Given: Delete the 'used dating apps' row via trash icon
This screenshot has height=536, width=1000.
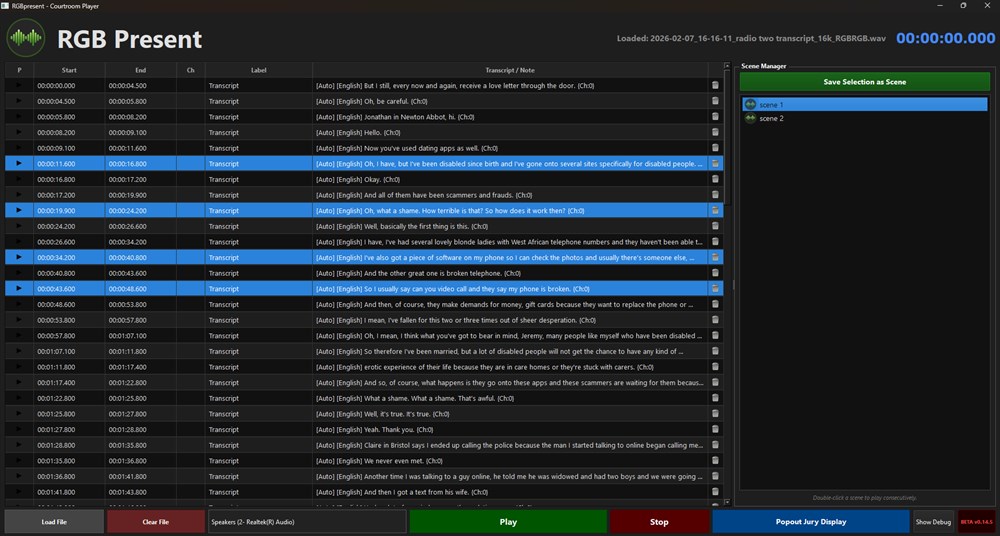Looking at the screenshot, I should click(715, 148).
